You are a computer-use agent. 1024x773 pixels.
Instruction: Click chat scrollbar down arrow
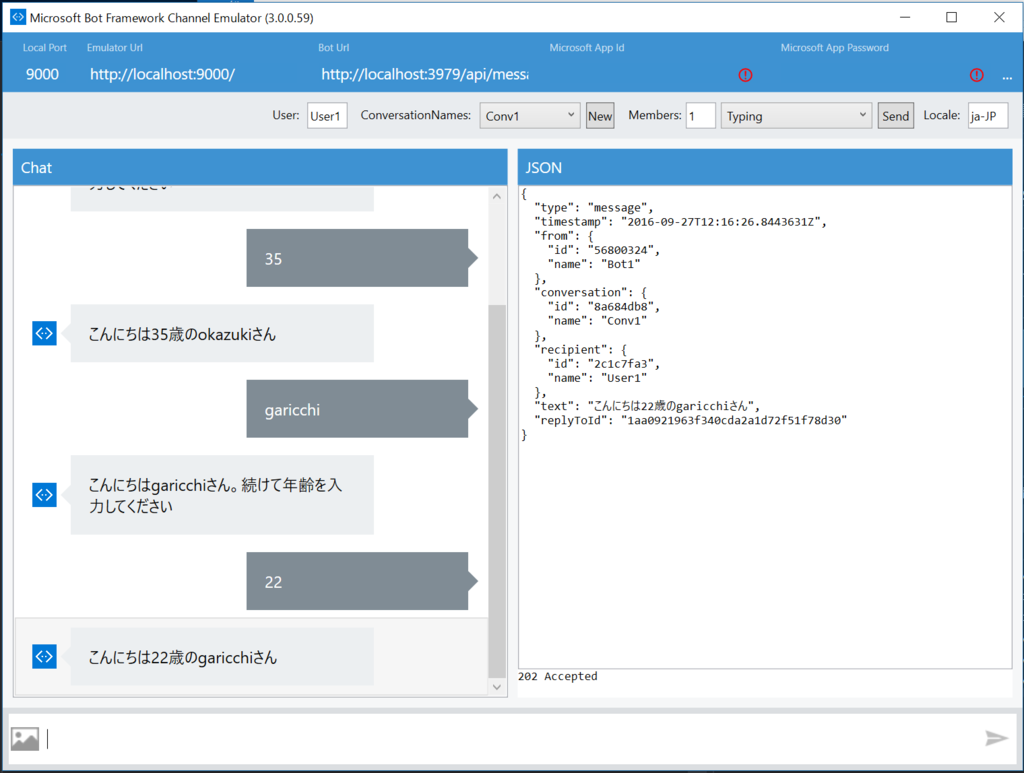click(497, 687)
